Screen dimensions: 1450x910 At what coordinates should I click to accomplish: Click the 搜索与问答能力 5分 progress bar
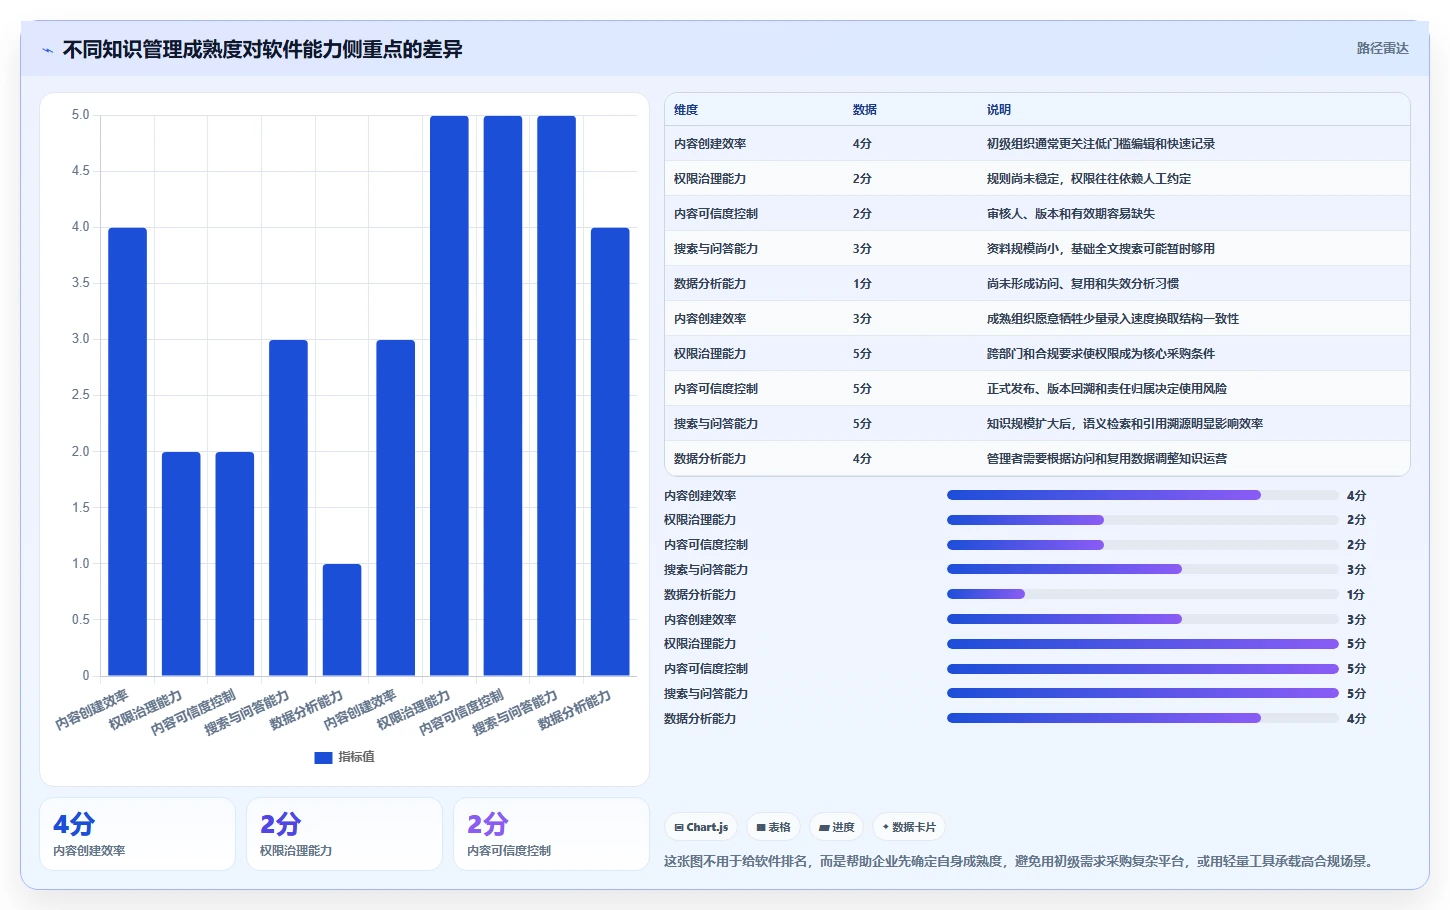[x=1142, y=693]
